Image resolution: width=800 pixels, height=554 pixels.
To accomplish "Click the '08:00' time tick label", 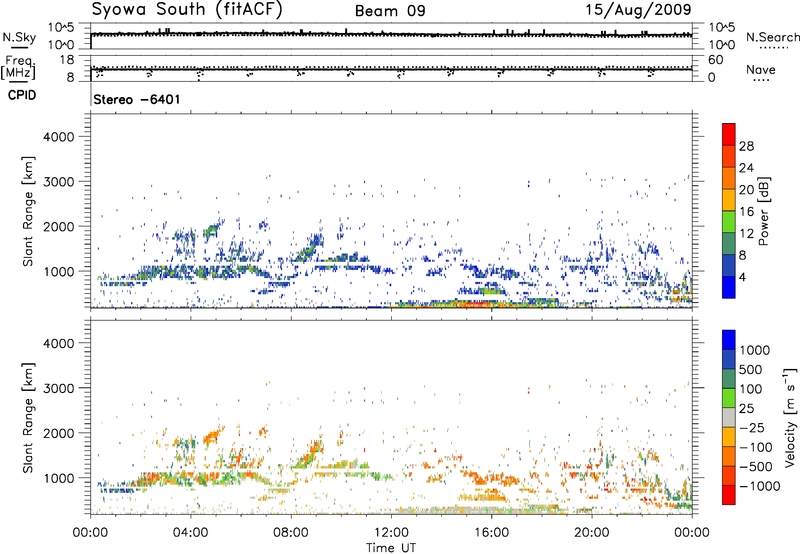I will click(290, 533).
